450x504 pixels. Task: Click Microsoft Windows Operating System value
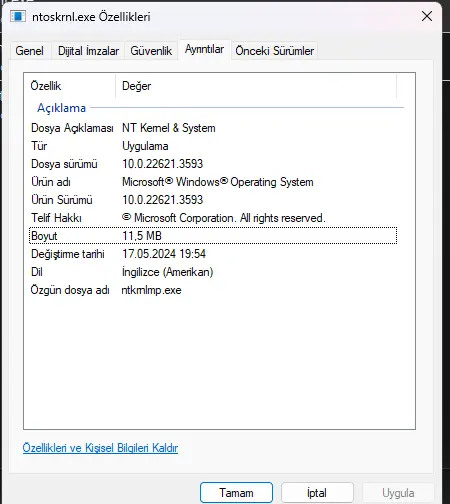[218, 182]
